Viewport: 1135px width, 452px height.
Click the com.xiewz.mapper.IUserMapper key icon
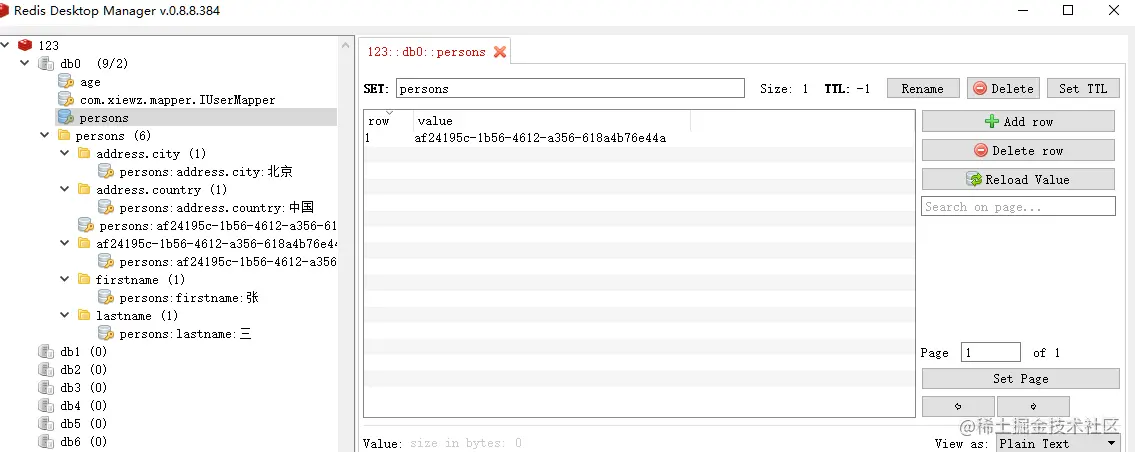coord(66,99)
